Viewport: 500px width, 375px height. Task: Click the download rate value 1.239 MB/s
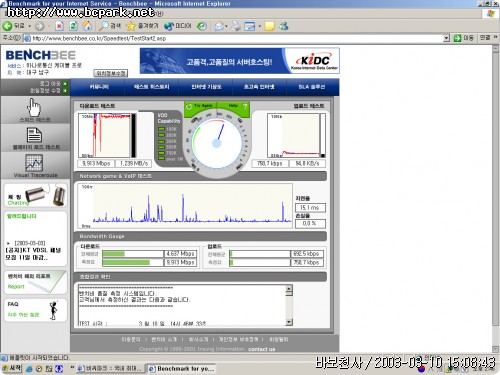134,163
